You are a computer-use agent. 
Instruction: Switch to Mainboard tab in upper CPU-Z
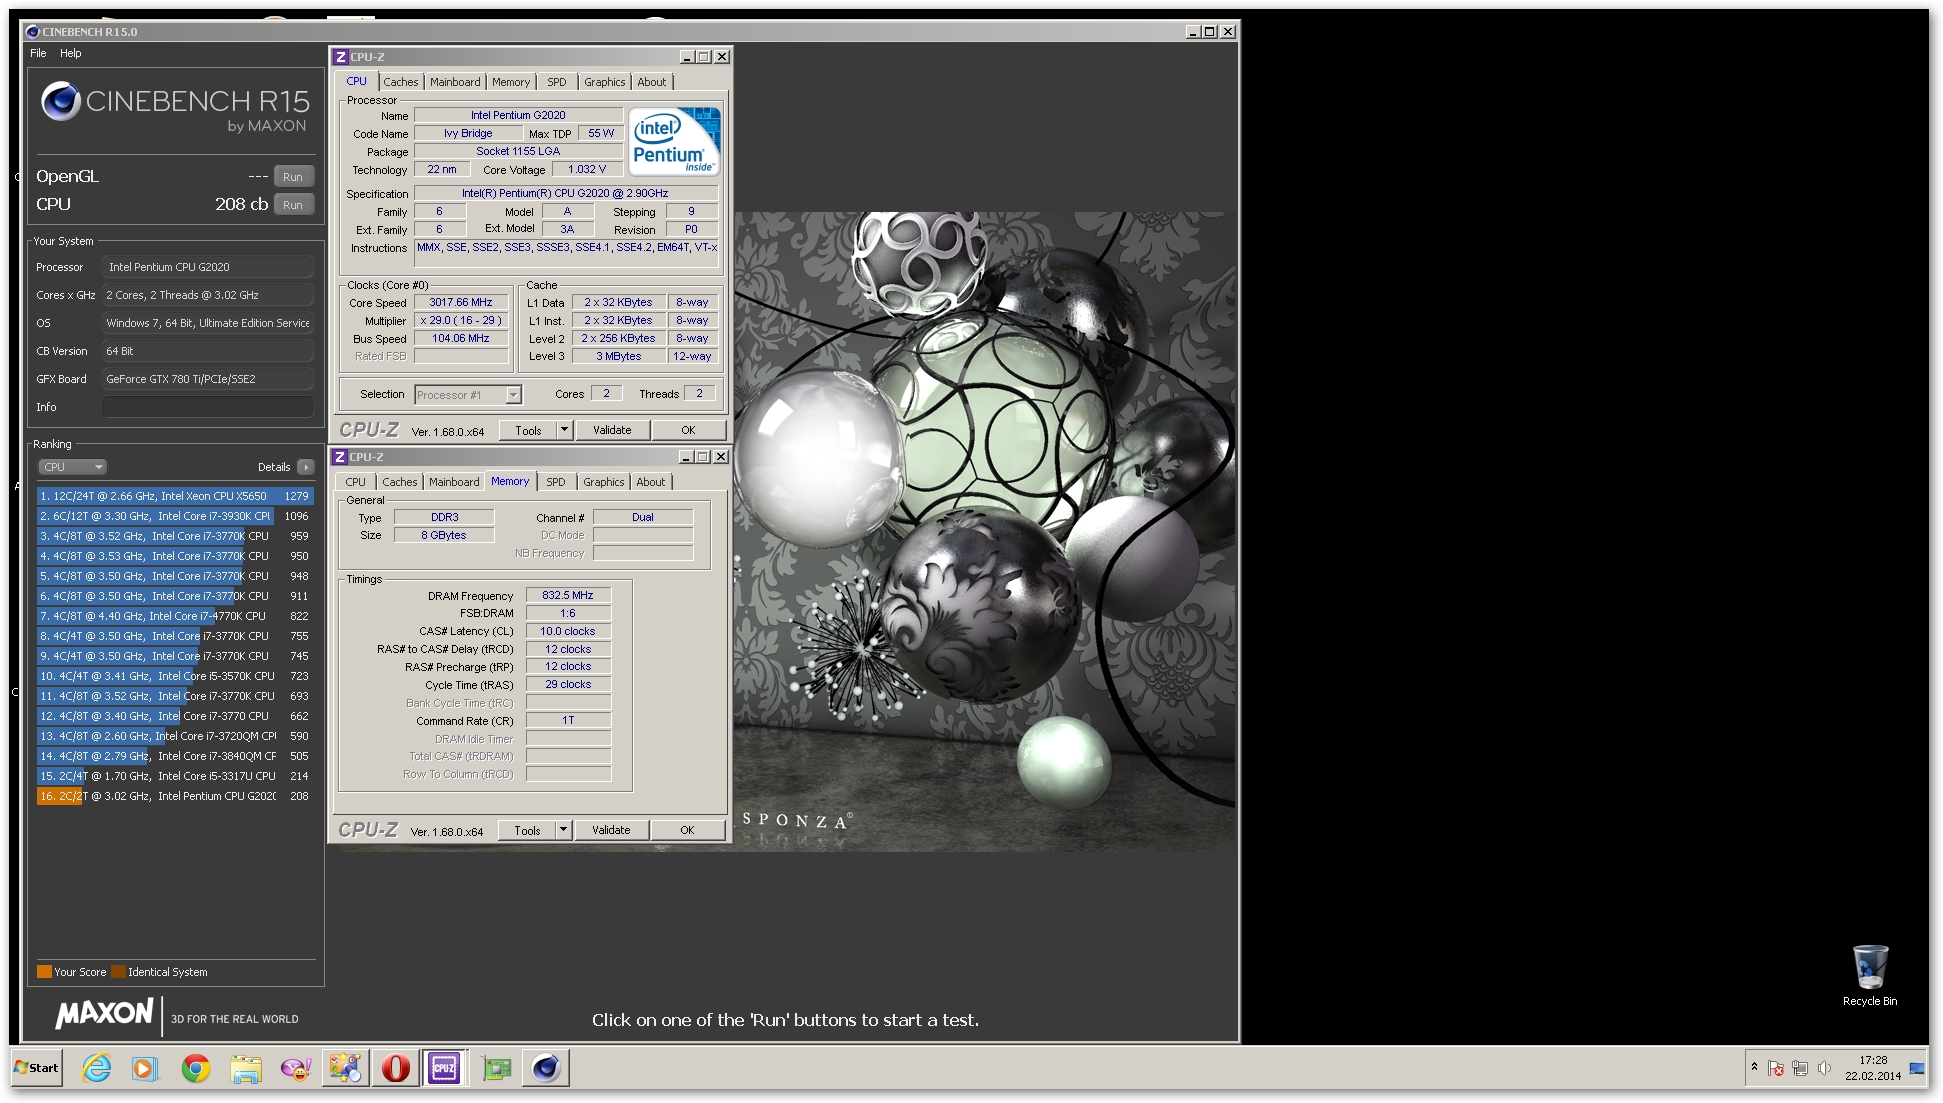point(455,82)
